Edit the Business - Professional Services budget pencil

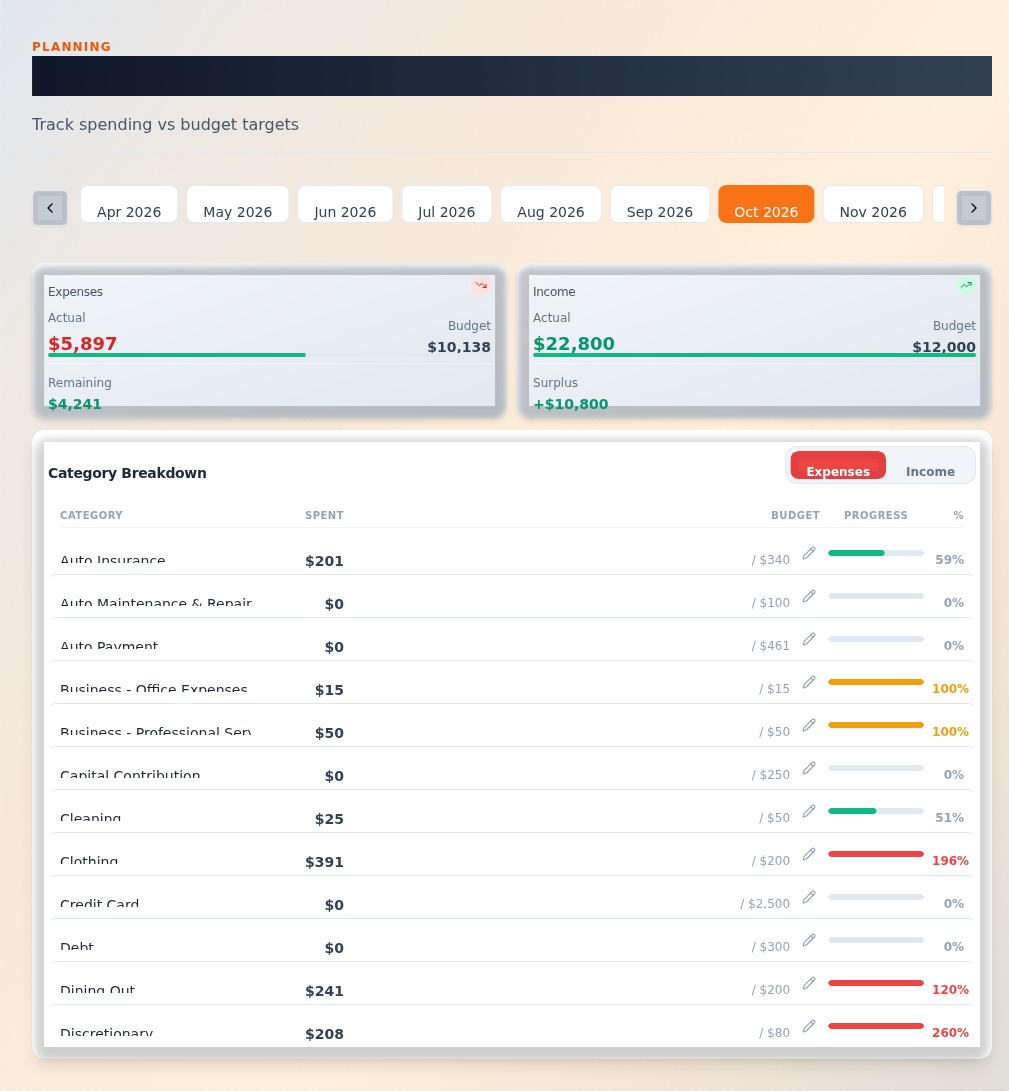809,726
